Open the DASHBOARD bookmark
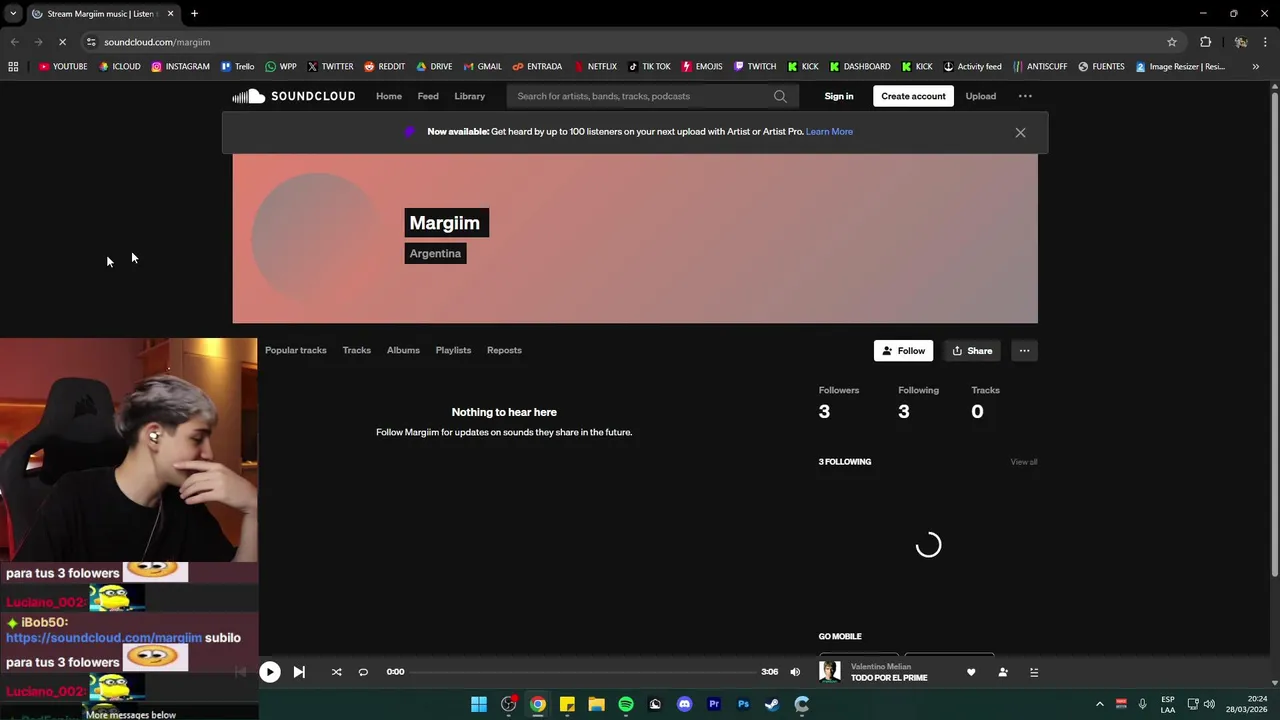Screen dimensions: 1280x720 (860, 67)
